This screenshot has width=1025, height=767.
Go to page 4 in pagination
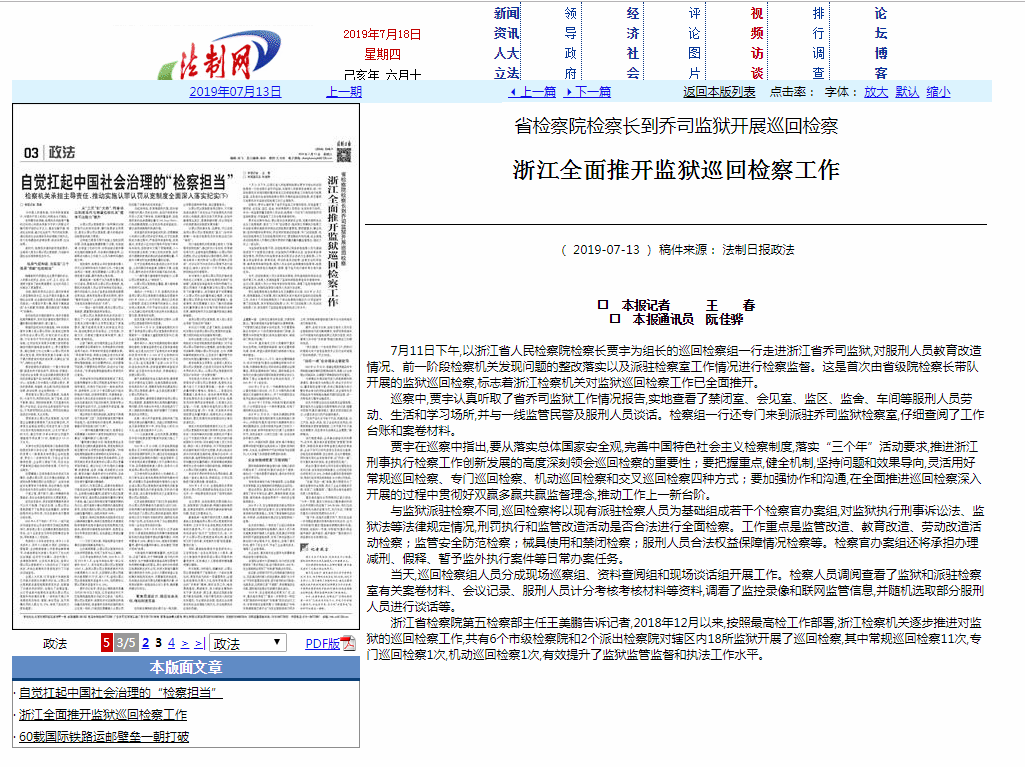click(172, 643)
